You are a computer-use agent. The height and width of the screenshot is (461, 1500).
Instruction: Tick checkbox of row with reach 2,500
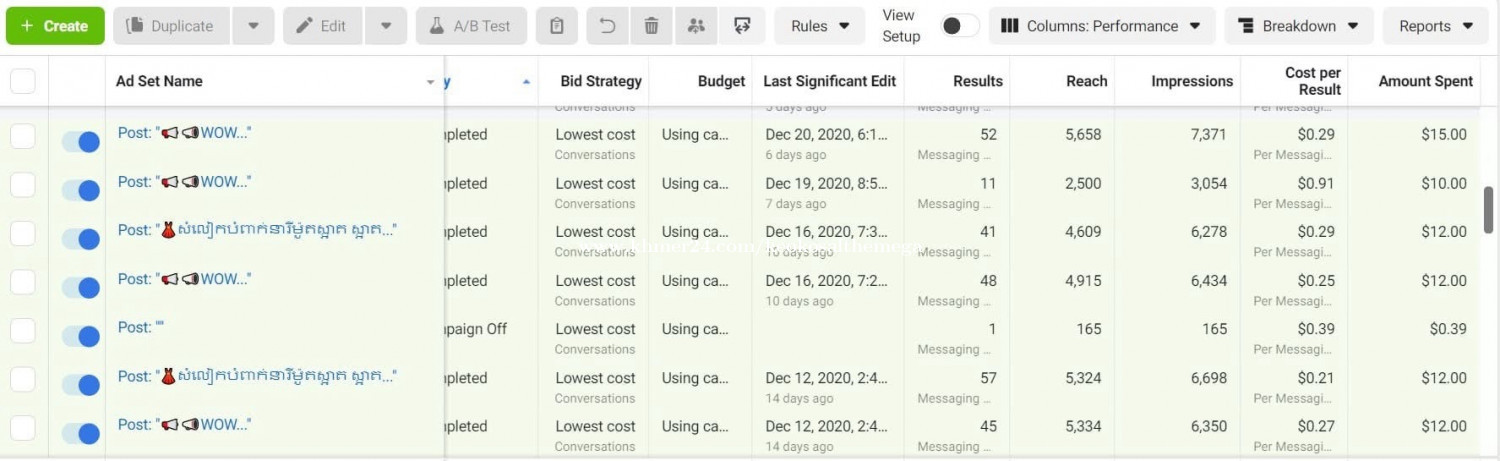[x=22, y=185]
